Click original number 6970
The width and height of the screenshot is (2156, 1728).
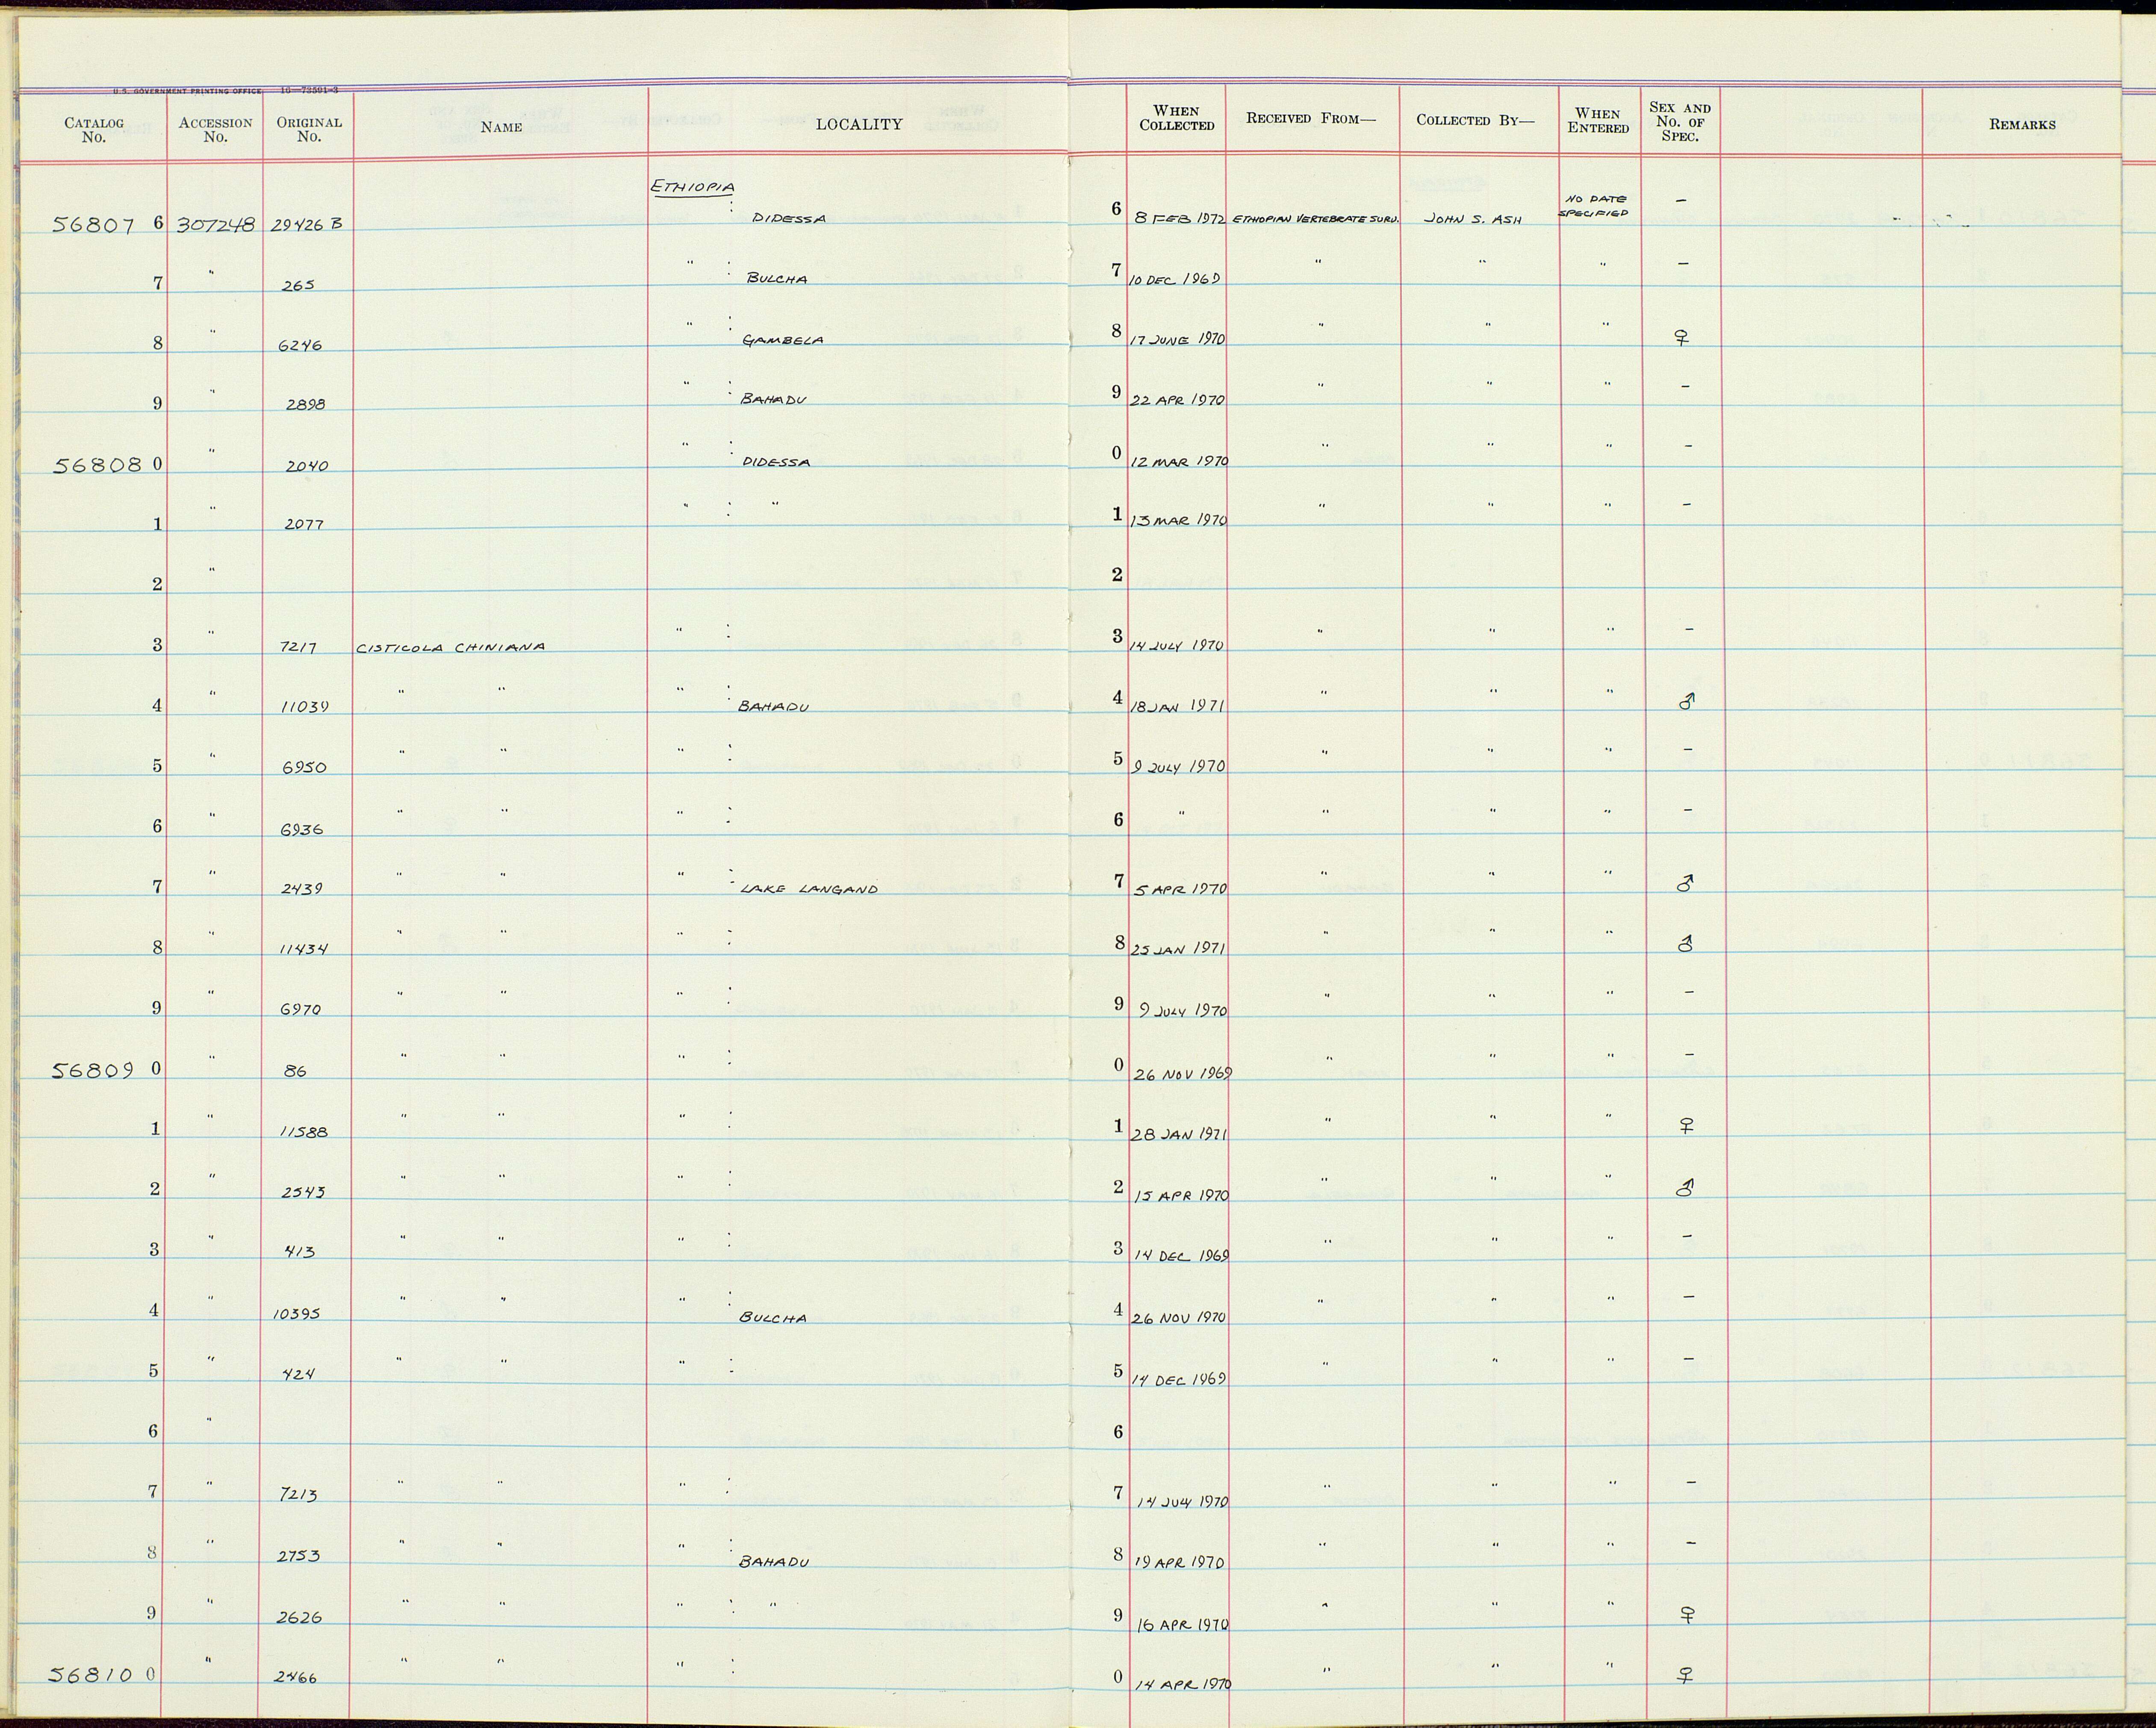[301, 1010]
